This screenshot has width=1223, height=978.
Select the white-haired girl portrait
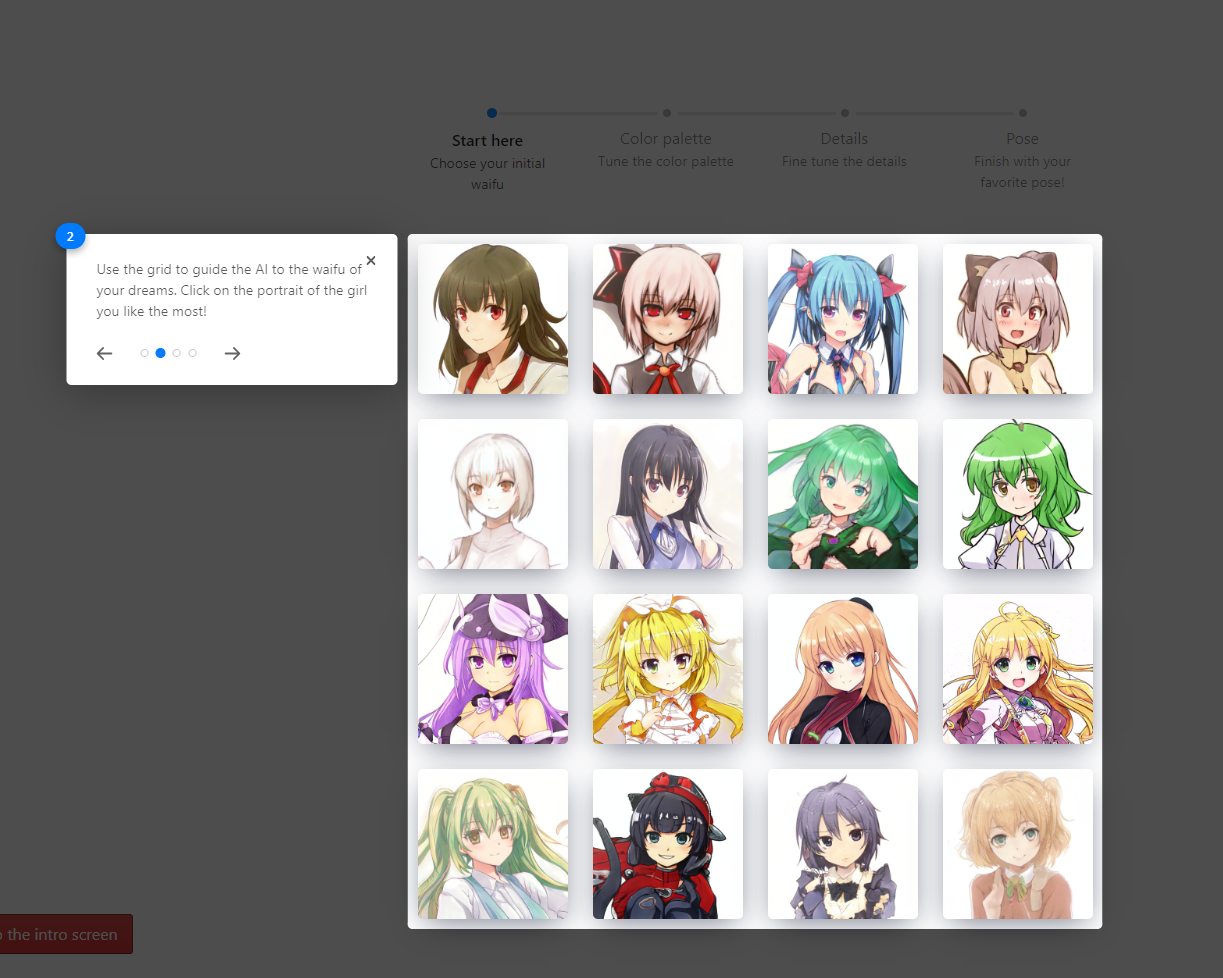493,494
